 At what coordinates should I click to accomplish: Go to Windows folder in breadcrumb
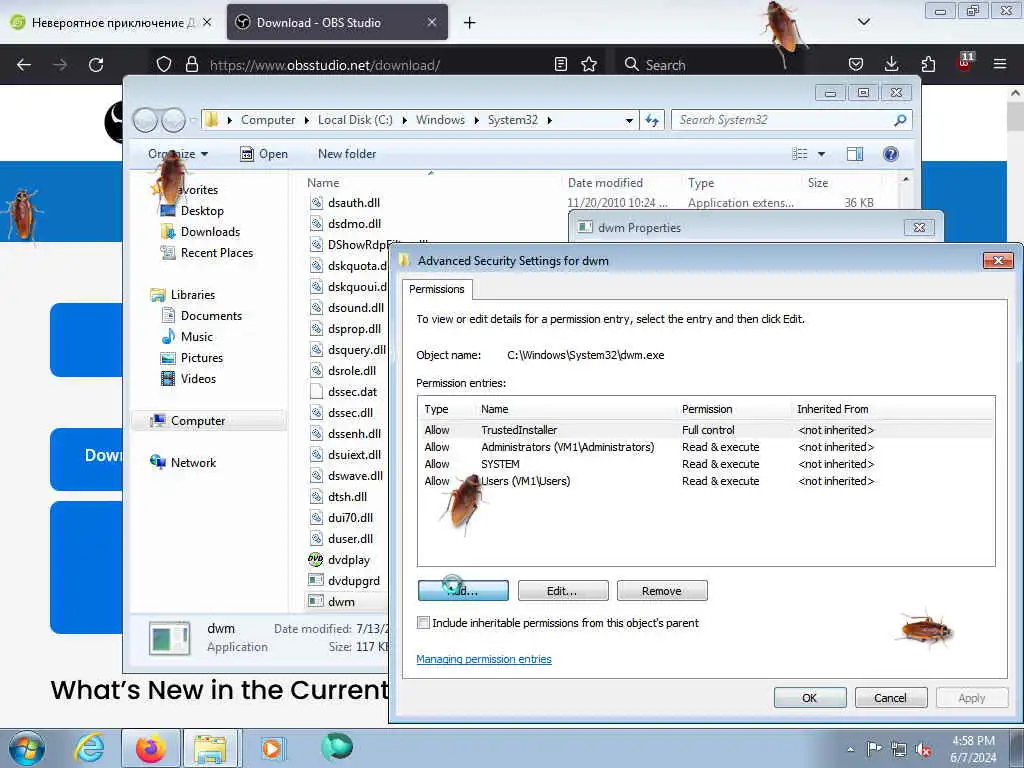click(x=440, y=120)
